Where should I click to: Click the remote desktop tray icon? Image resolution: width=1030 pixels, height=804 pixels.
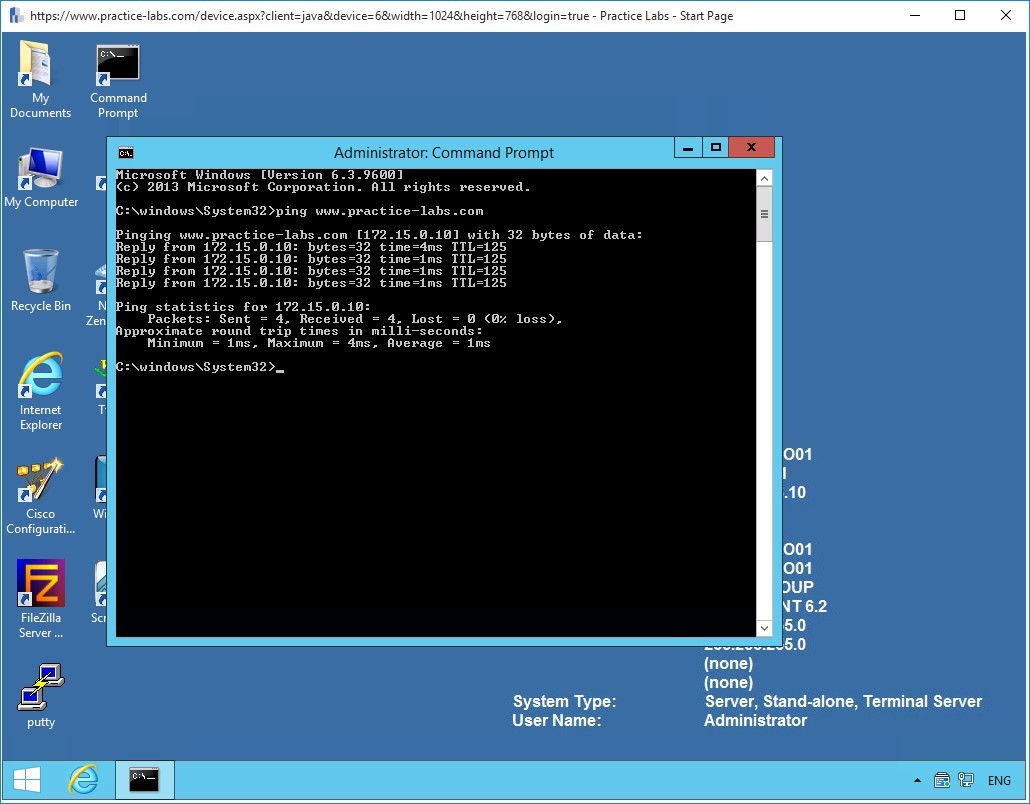pos(966,780)
